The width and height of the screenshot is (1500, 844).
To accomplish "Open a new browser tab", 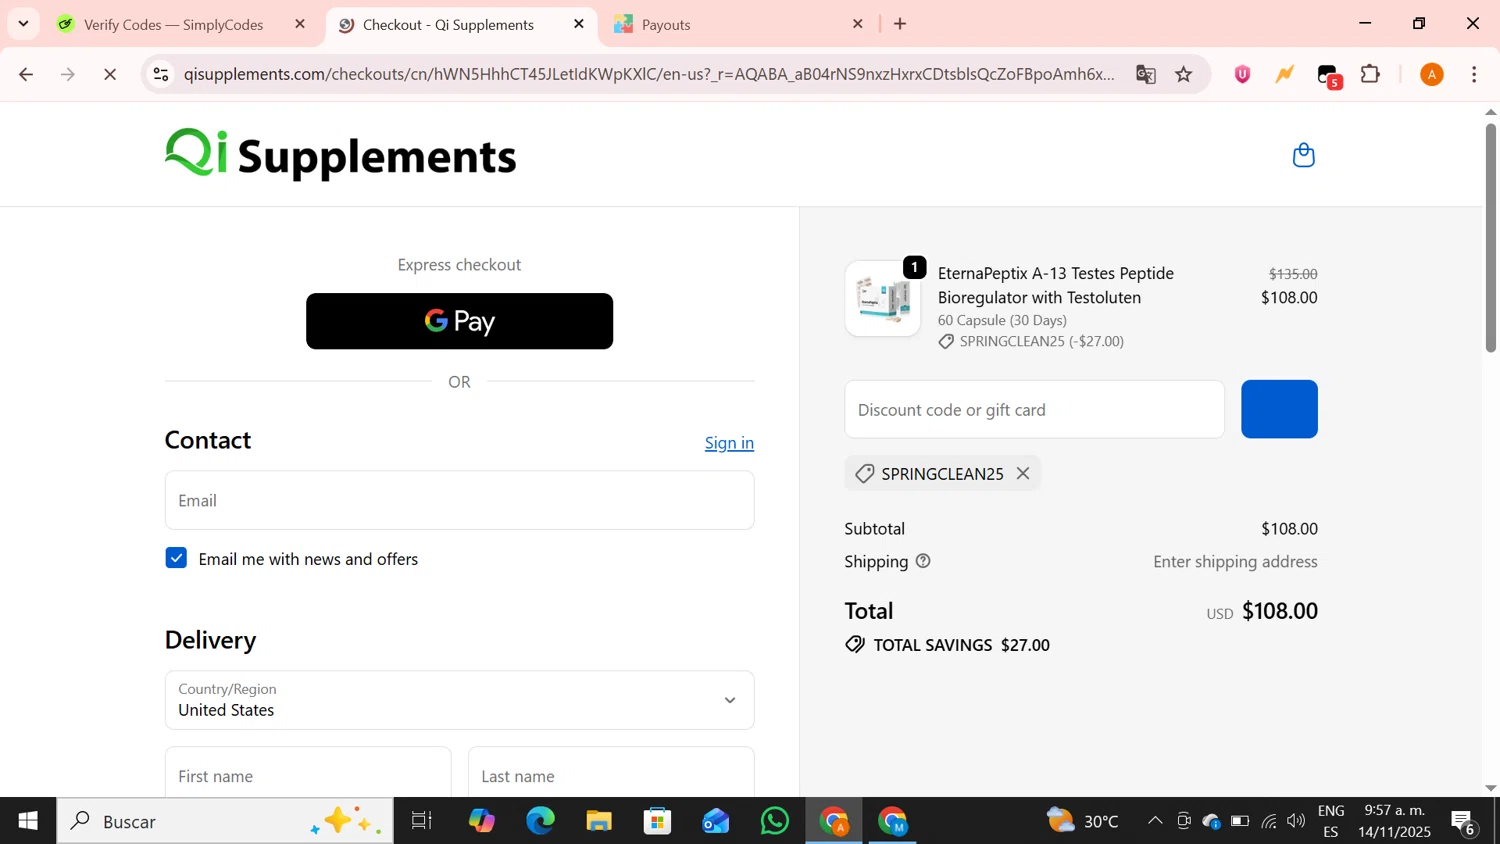I will tap(900, 24).
